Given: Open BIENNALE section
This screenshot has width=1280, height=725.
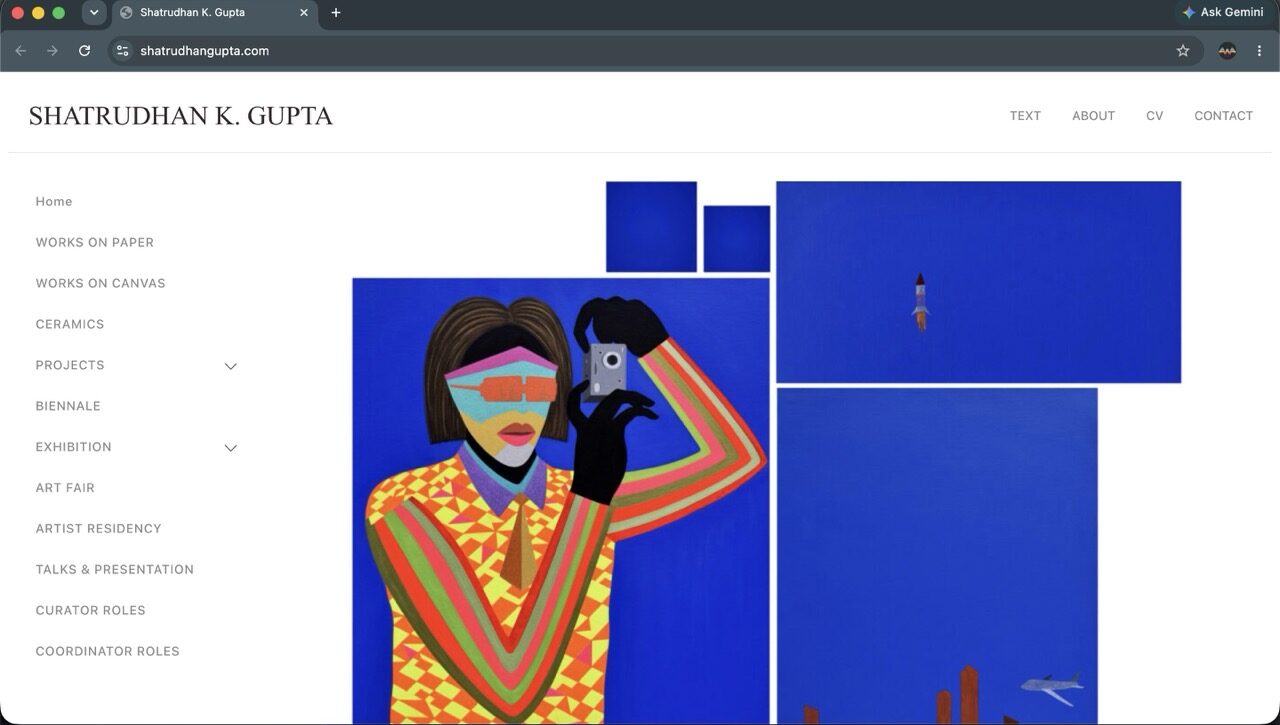Looking at the screenshot, I should tap(68, 407).
